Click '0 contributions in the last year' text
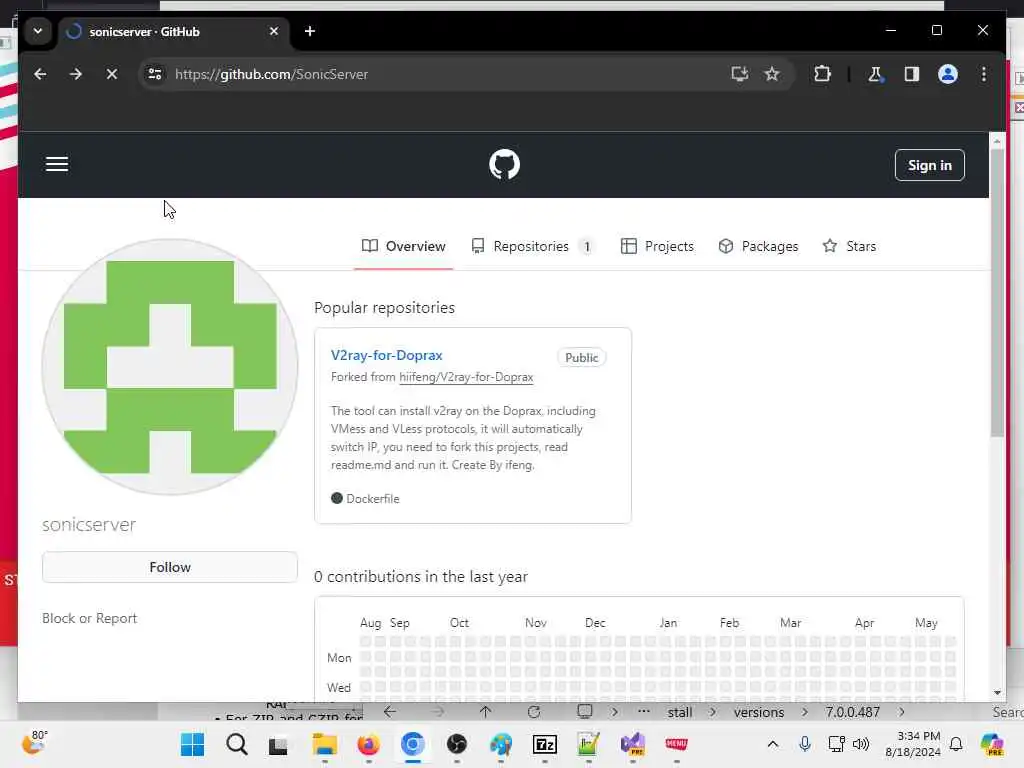 pos(421,577)
